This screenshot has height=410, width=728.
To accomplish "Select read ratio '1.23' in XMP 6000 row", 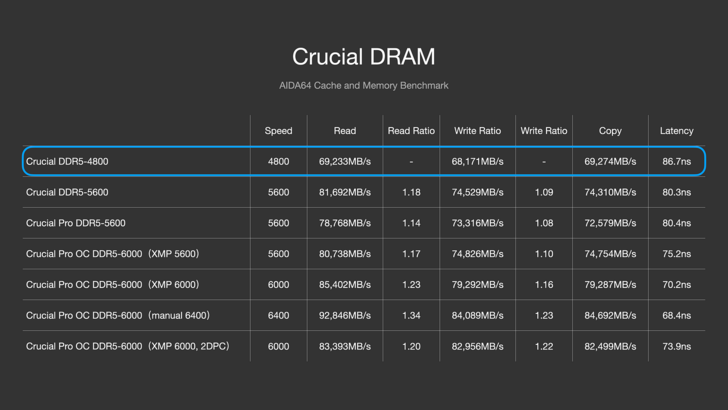I will click(411, 285).
